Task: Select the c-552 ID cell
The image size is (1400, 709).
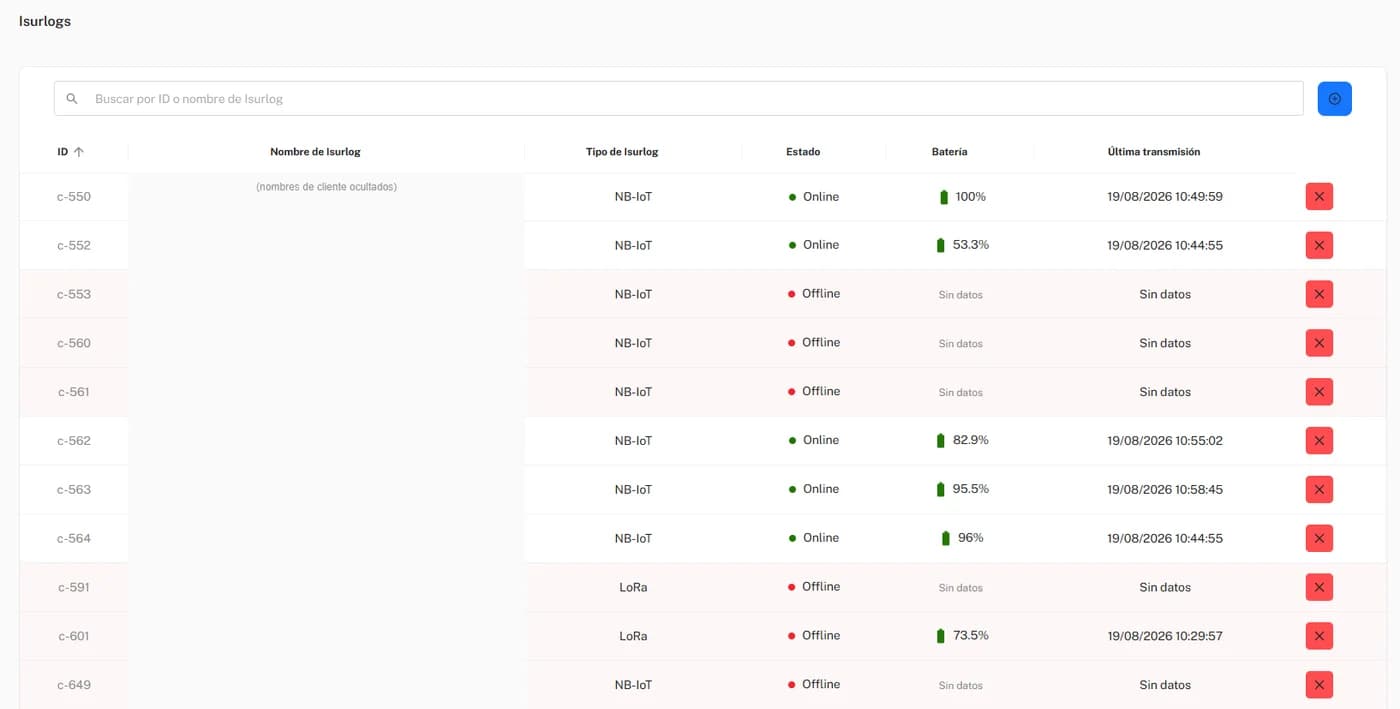Action: tap(74, 245)
